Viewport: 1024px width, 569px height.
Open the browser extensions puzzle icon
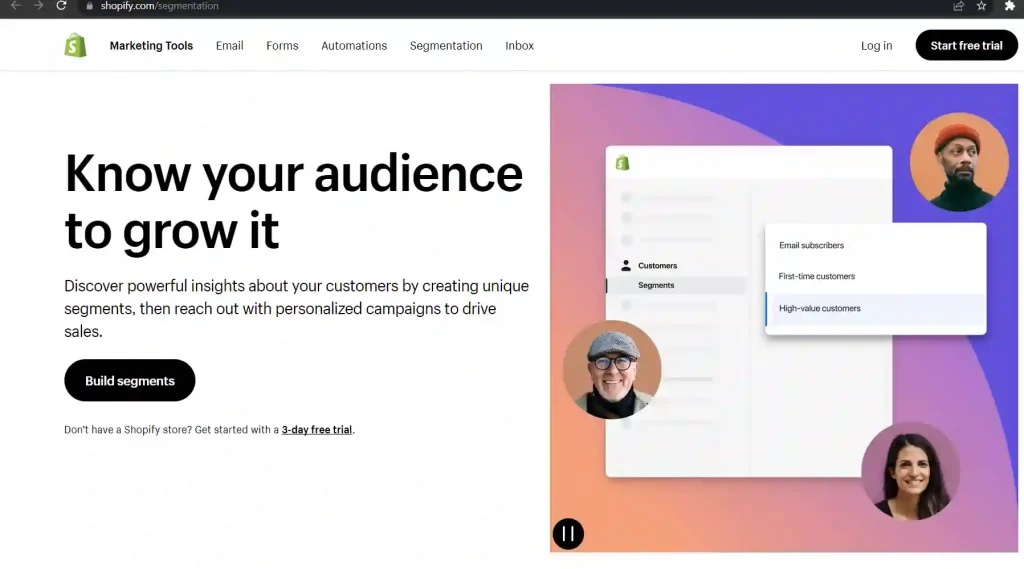click(x=1010, y=6)
